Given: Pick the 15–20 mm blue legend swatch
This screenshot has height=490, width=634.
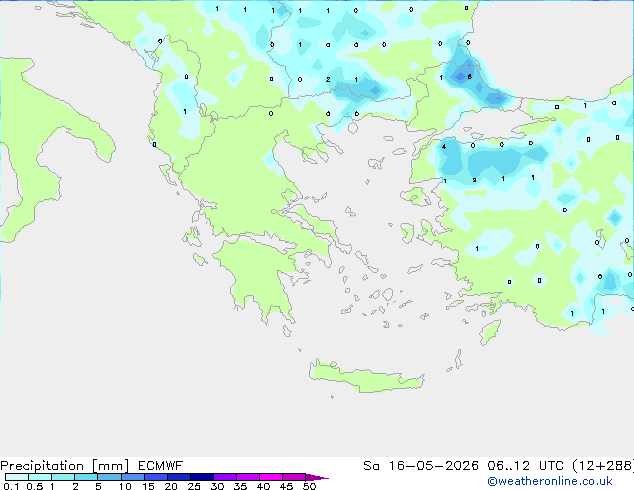Looking at the screenshot, I should point(156,477).
